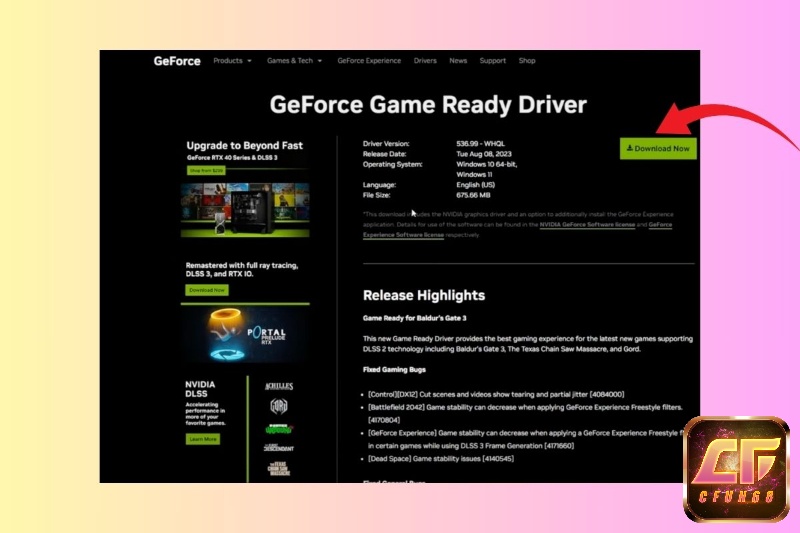Viewport: 800px width, 533px height.
Task: Click Learn More under NVIDIA DLSS
Action: click(x=203, y=439)
